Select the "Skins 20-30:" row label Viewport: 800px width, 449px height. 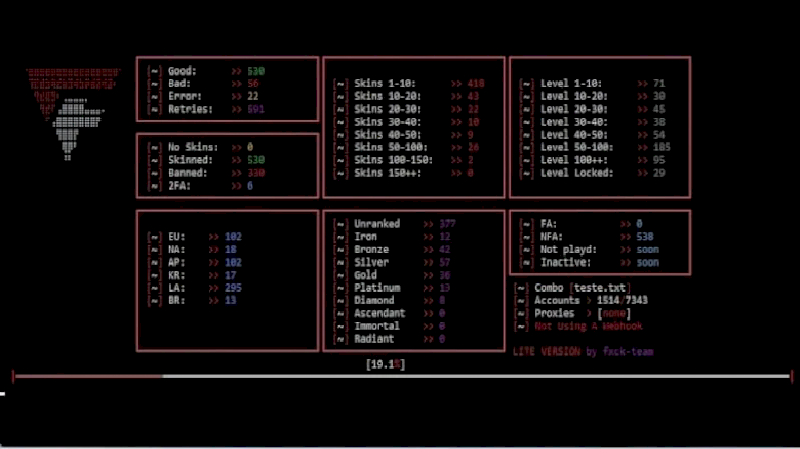pyautogui.click(x=388, y=109)
